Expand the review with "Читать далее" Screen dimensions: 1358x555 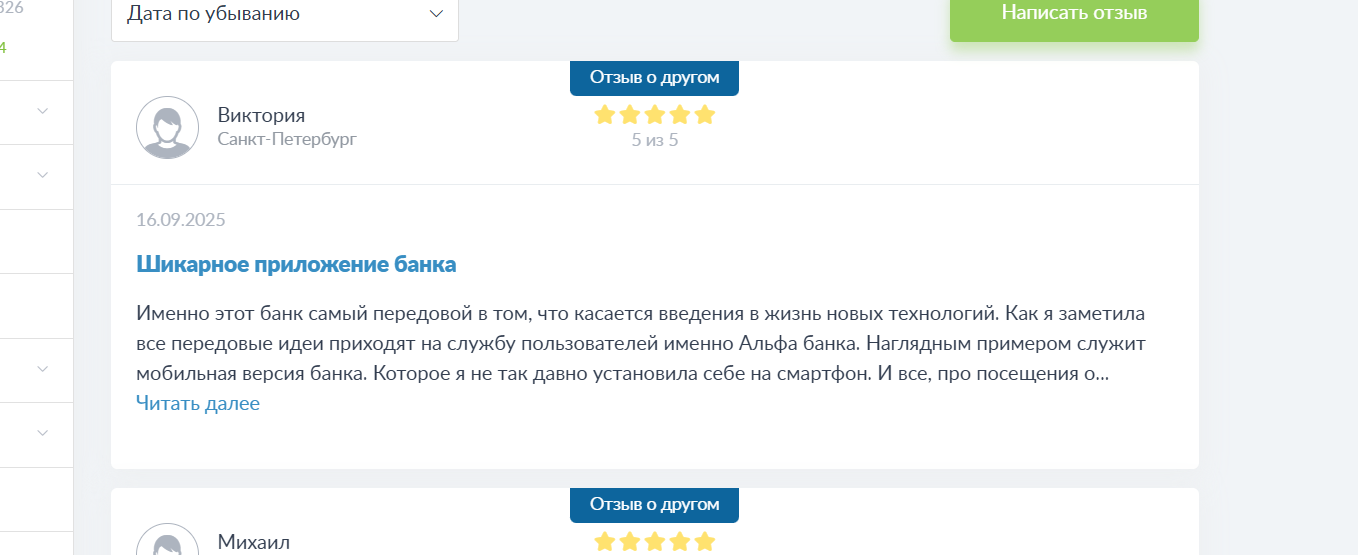pyautogui.click(x=198, y=404)
